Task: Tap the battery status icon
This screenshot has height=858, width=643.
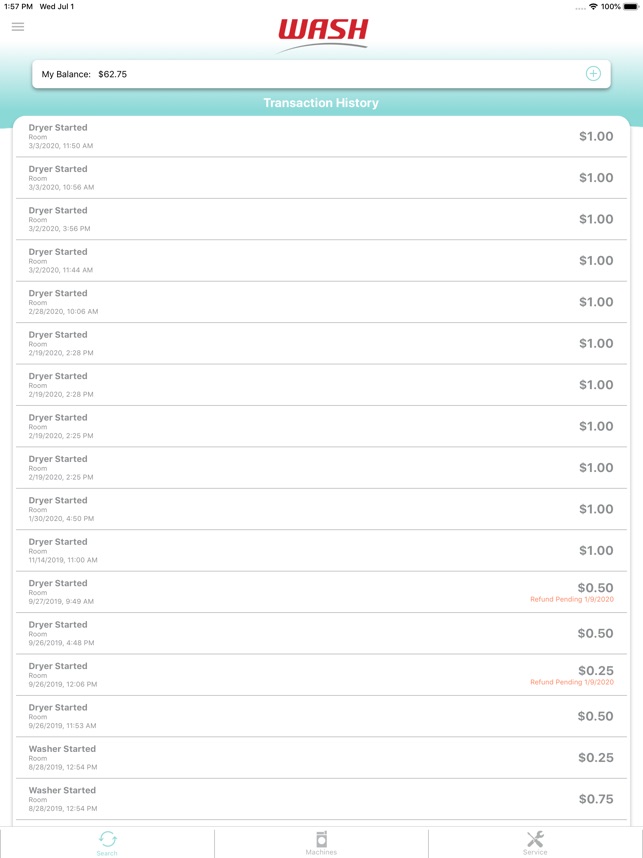Action: pos(630,7)
